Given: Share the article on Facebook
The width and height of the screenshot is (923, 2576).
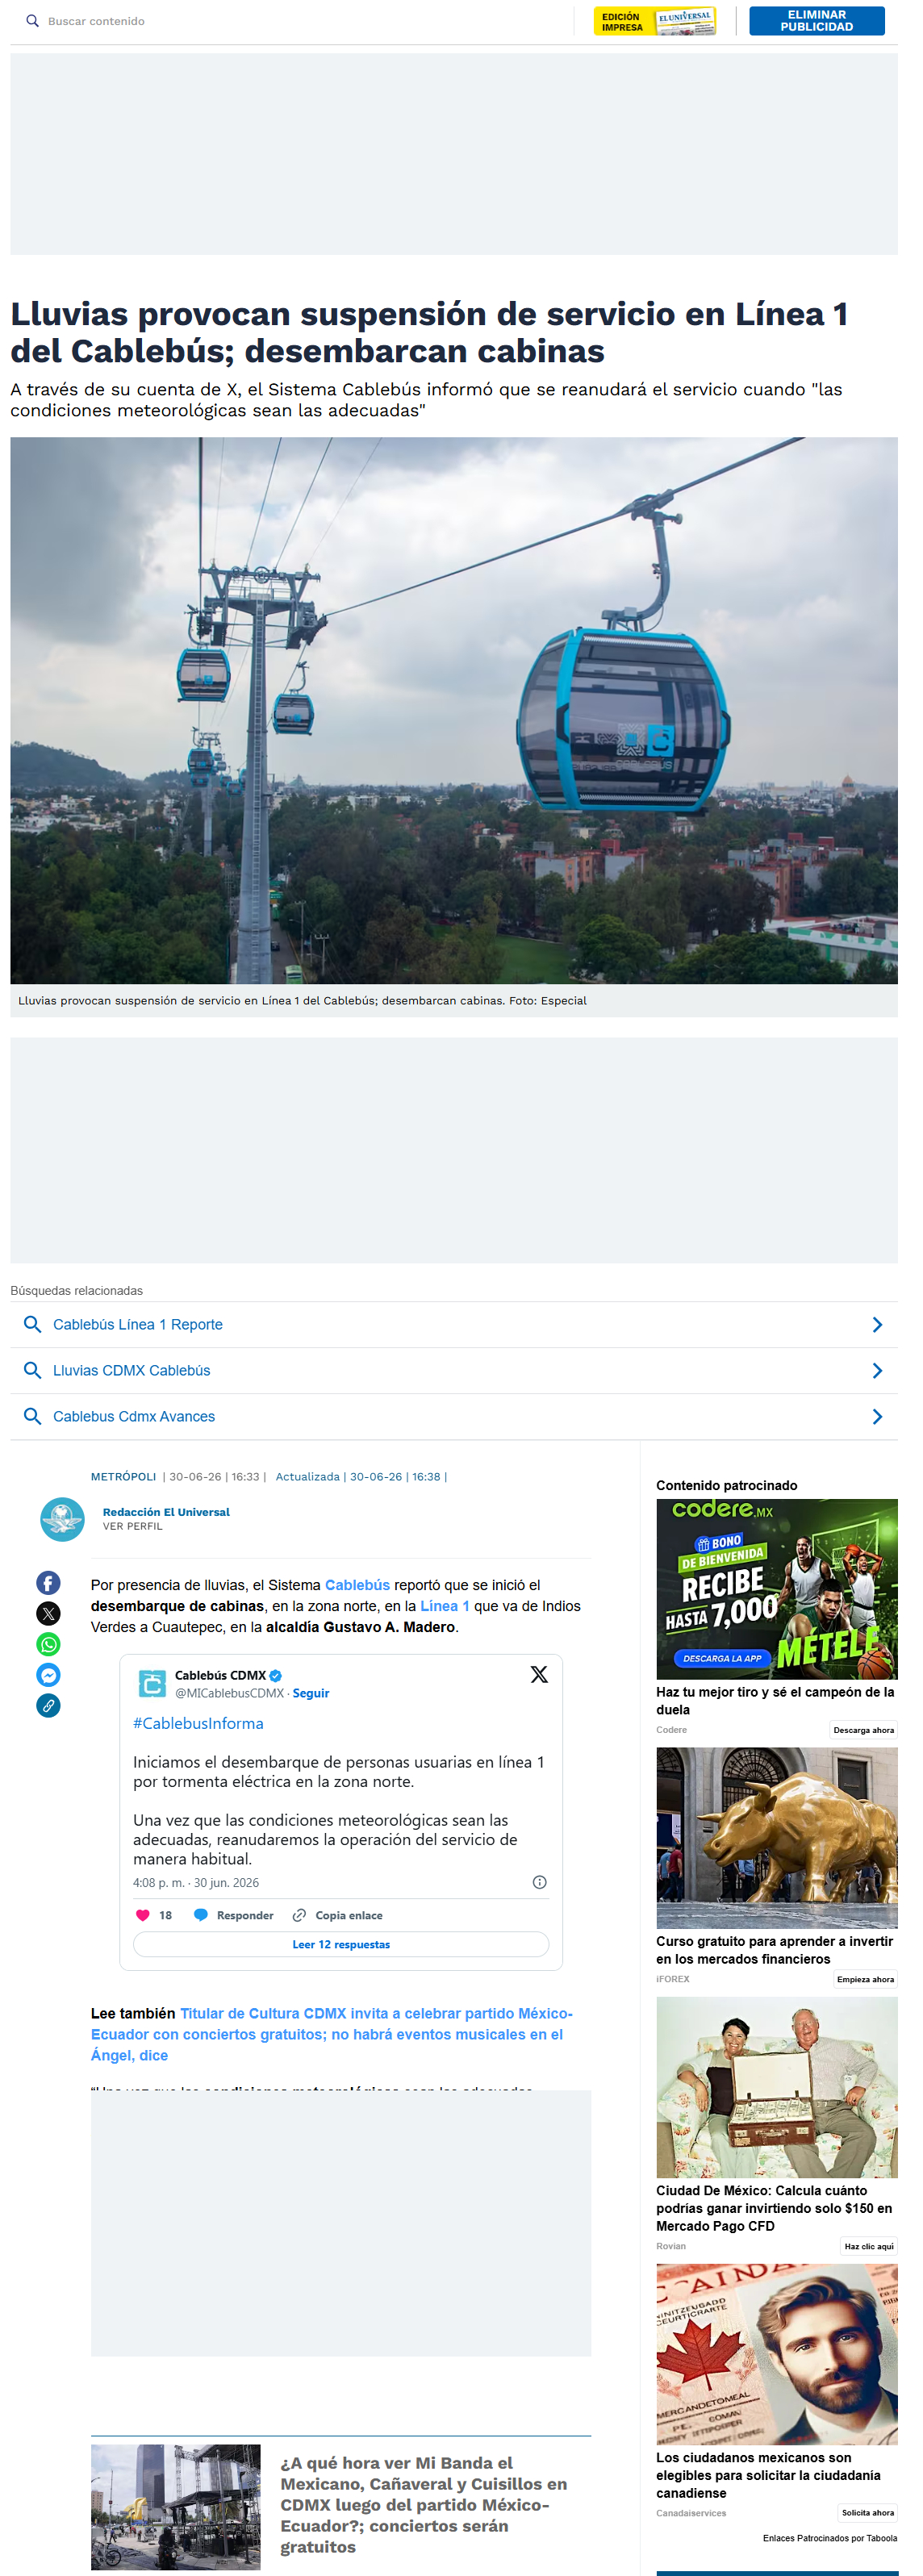Looking at the screenshot, I should 48,1582.
